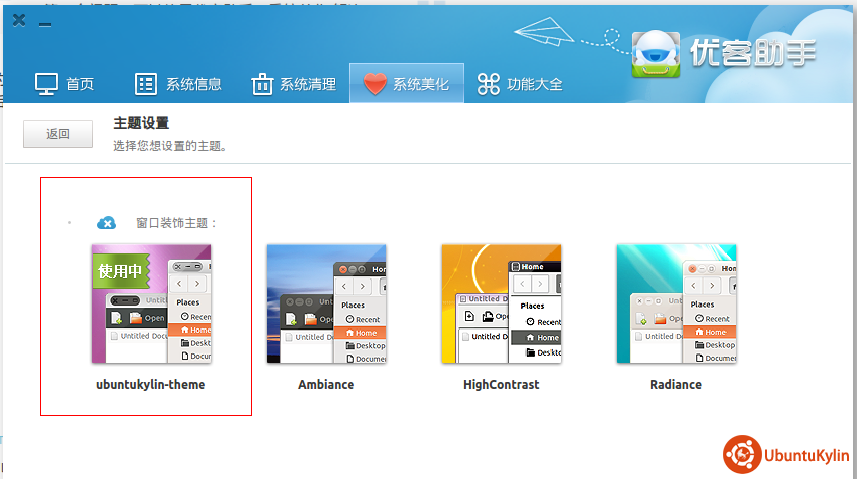Minimize the window using the underscore button
The height and width of the screenshot is (479, 857).
click(x=45, y=22)
